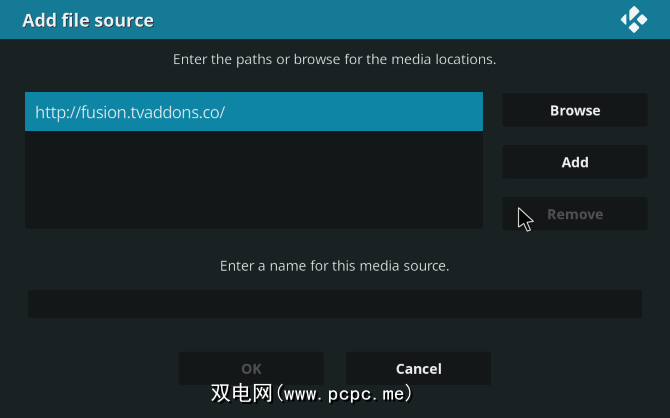670x418 pixels.
Task: Select the http://fusion.tvaddons.co/ path entry
Action: [x=254, y=112]
